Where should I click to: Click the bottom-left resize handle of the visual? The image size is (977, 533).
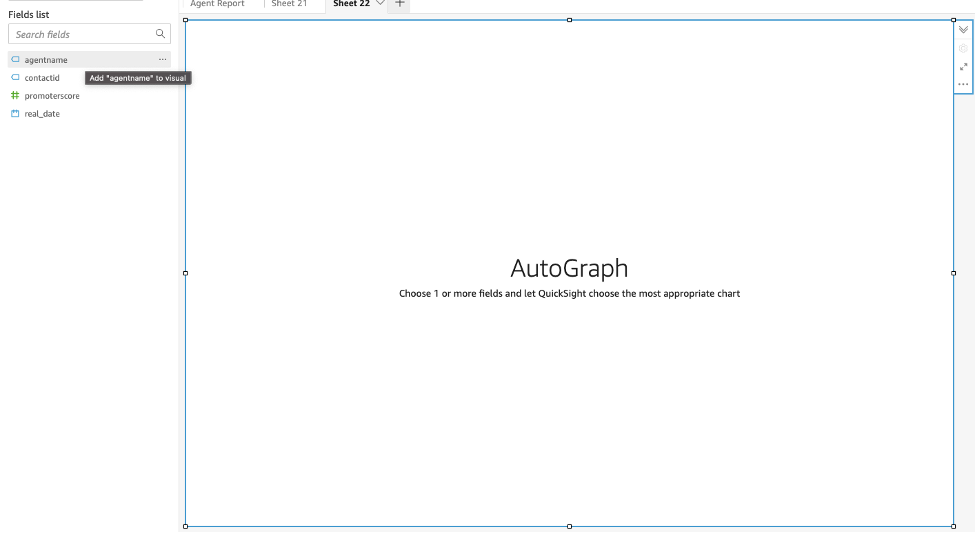(186, 527)
